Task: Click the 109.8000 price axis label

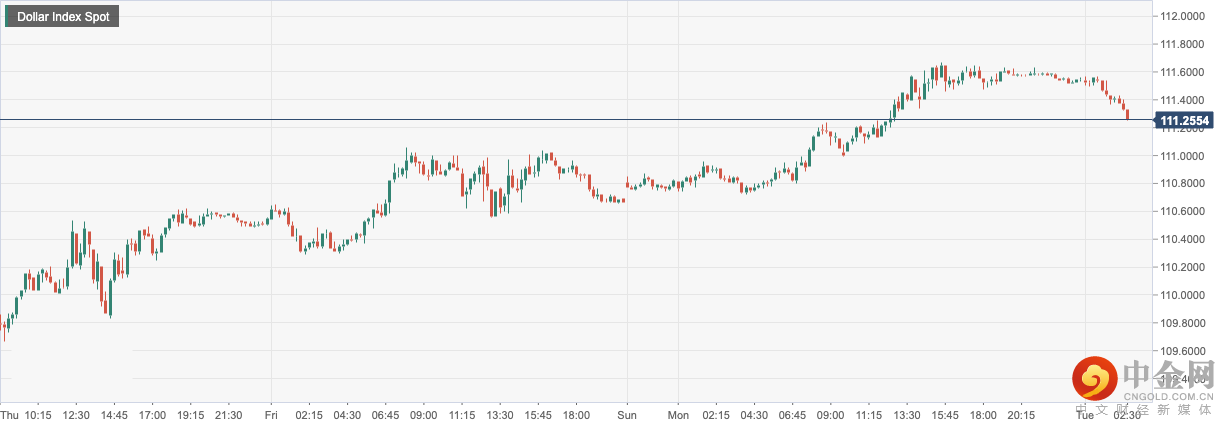Action: pos(1182,323)
